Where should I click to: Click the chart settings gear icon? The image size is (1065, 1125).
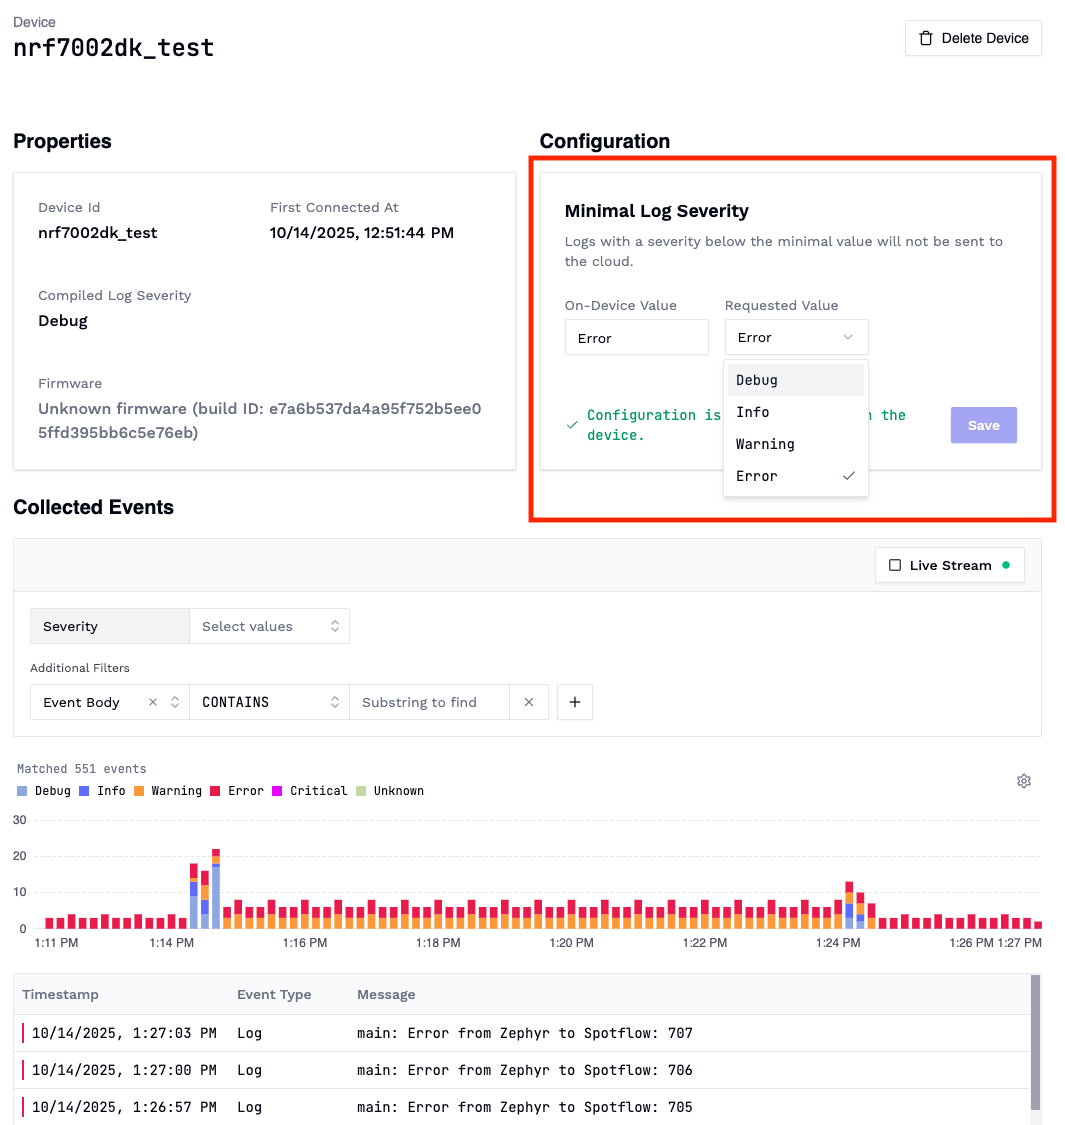pyautogui.click(x=1023, y=781)
